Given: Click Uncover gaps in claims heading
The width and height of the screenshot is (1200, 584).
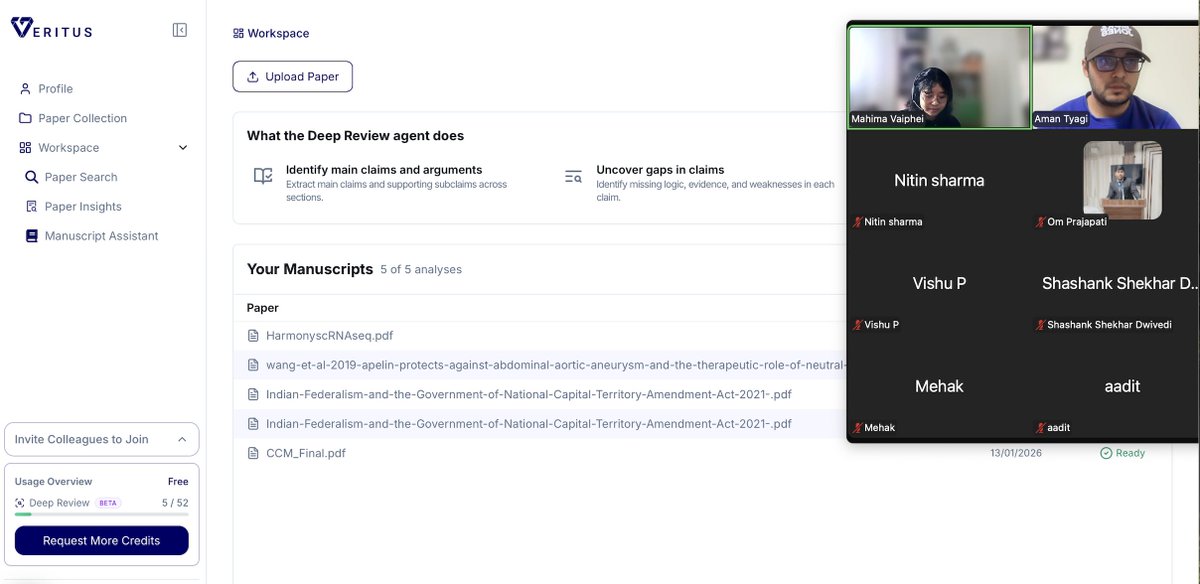Looking at the screenshot, I should coord(660,170).
